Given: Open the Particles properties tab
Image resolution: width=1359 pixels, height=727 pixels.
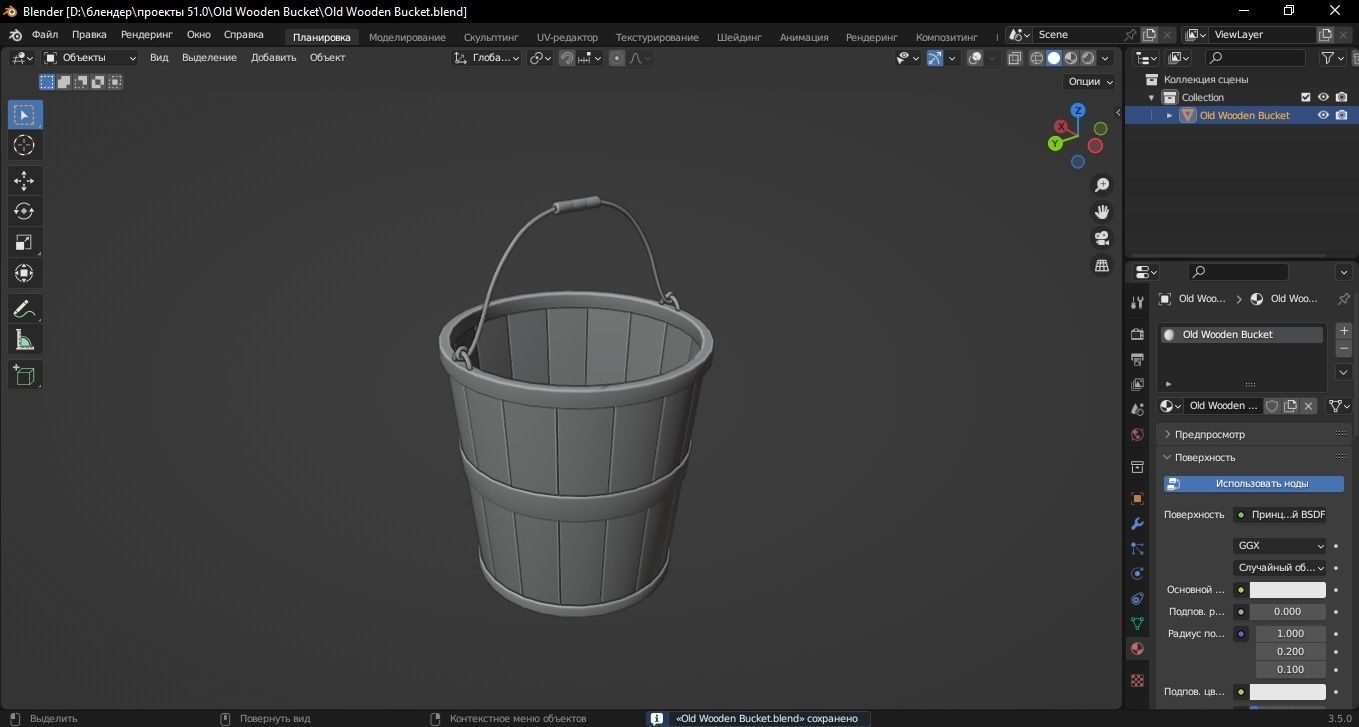Looking at the screenshot, I should coord(1137,548).
